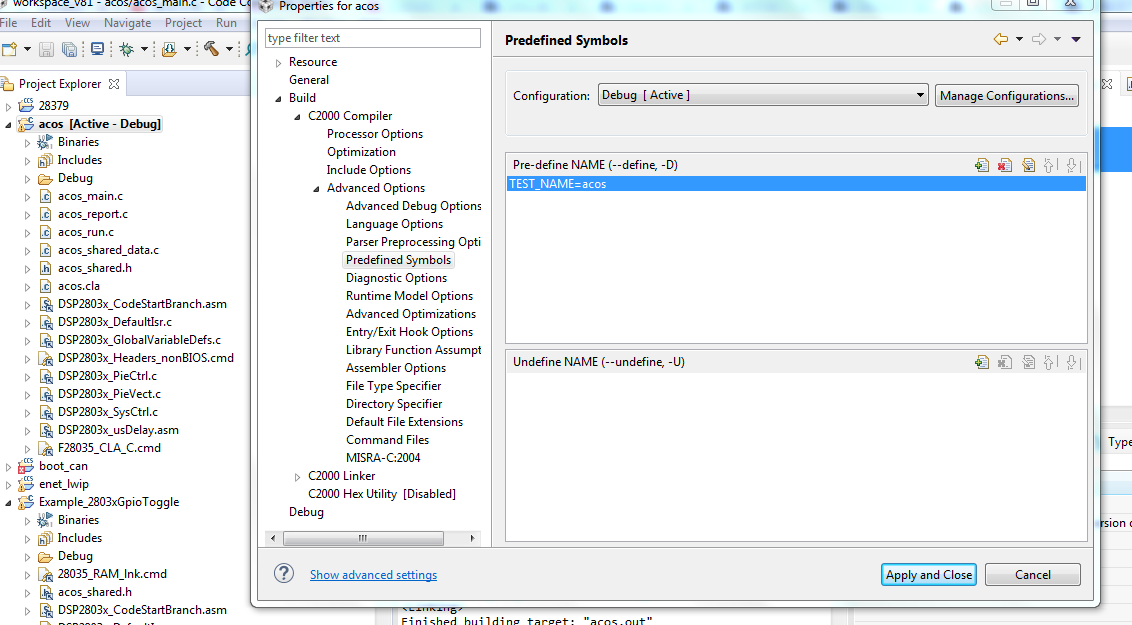Image resolution: width=1132 pixels, height=625 pixels.
Task: Expand the Resource settings node
Action: point(278,63)
